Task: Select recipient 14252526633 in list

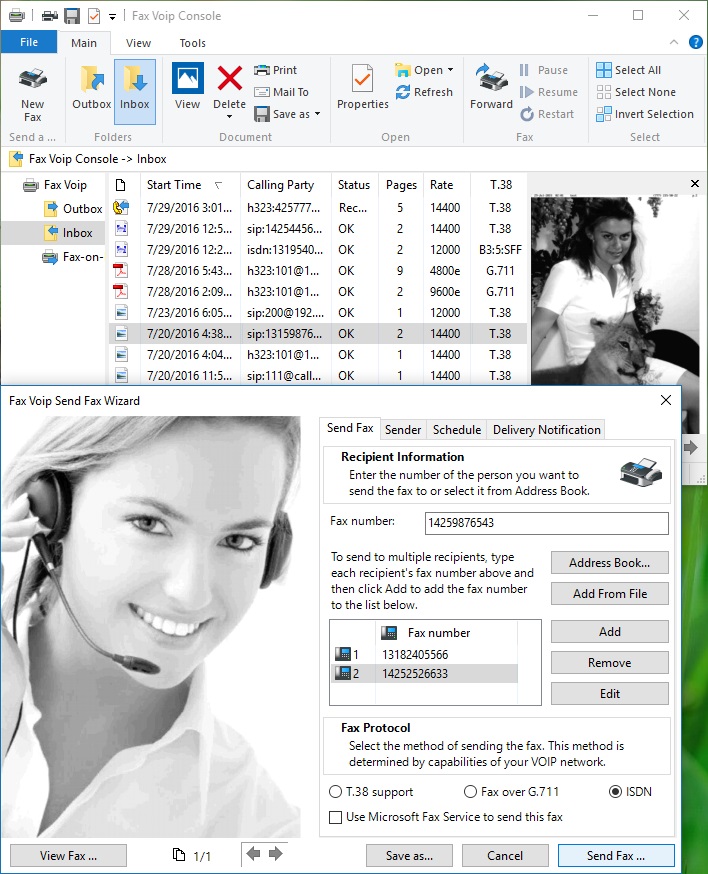Action: tap(426, 673)
